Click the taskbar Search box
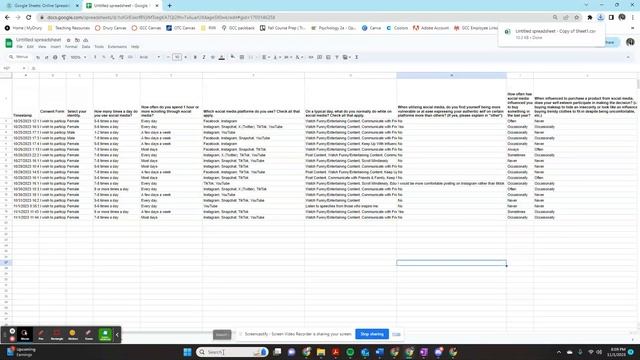Image resolution: width=640 pixels, height=360 pixels. pos(232,352)
